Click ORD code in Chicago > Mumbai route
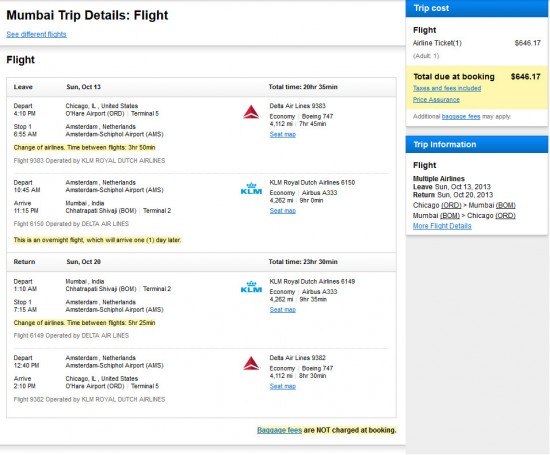 (x=451, y=205)
